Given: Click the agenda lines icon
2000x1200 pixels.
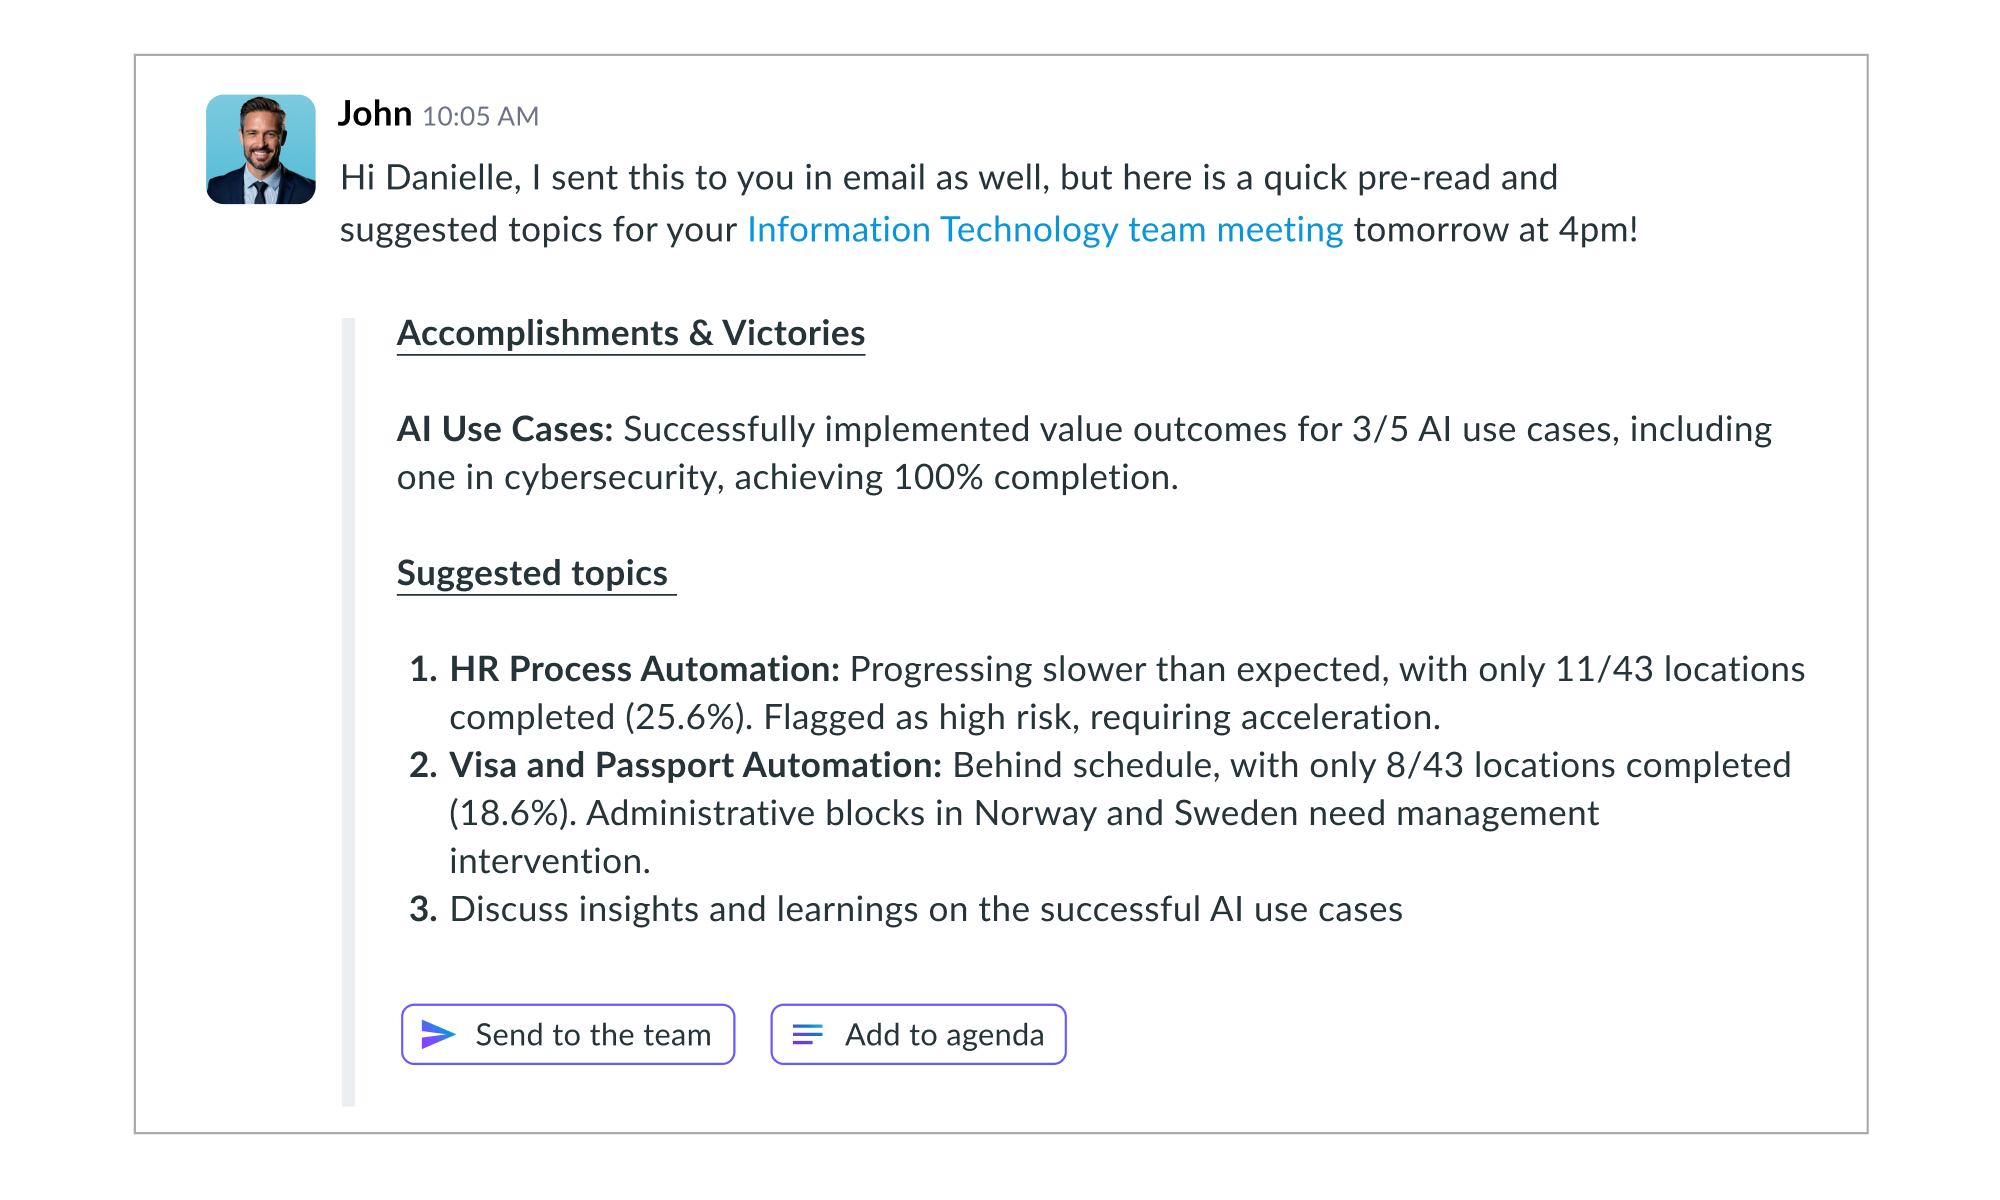Looking at the screenshot, I should click(808, 1034).
